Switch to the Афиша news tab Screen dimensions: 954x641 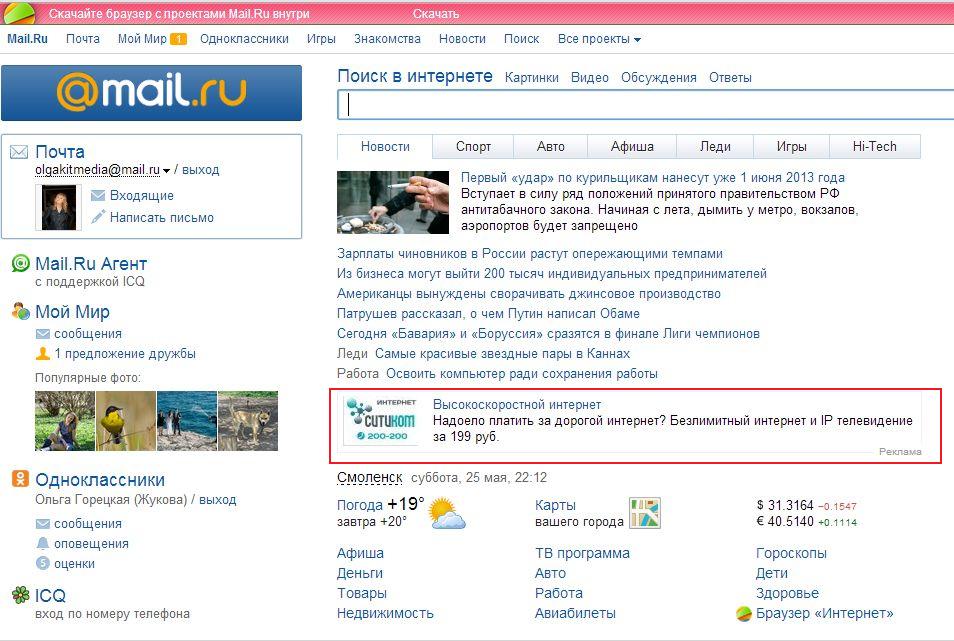click(632, 147)
